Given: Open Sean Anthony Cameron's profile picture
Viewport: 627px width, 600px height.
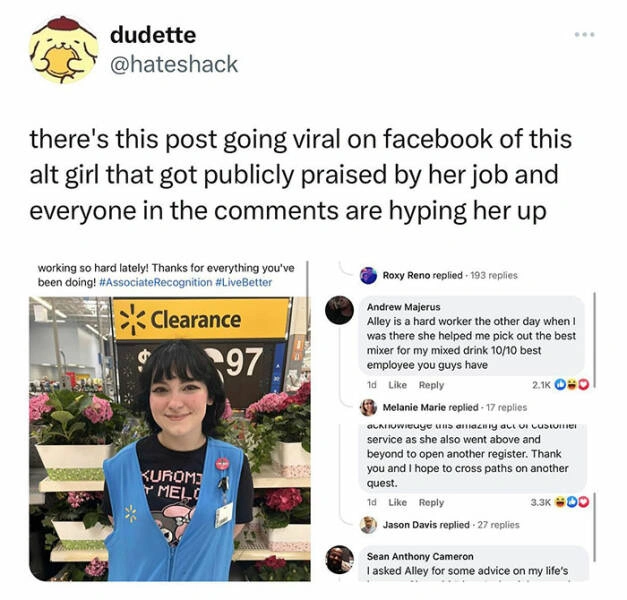Looking at the screenshot, I should coord(339,560).
